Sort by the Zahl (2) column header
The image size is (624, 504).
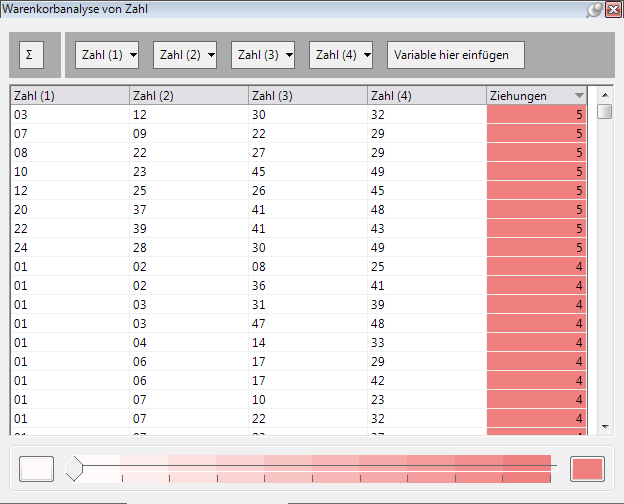point(189,96)
